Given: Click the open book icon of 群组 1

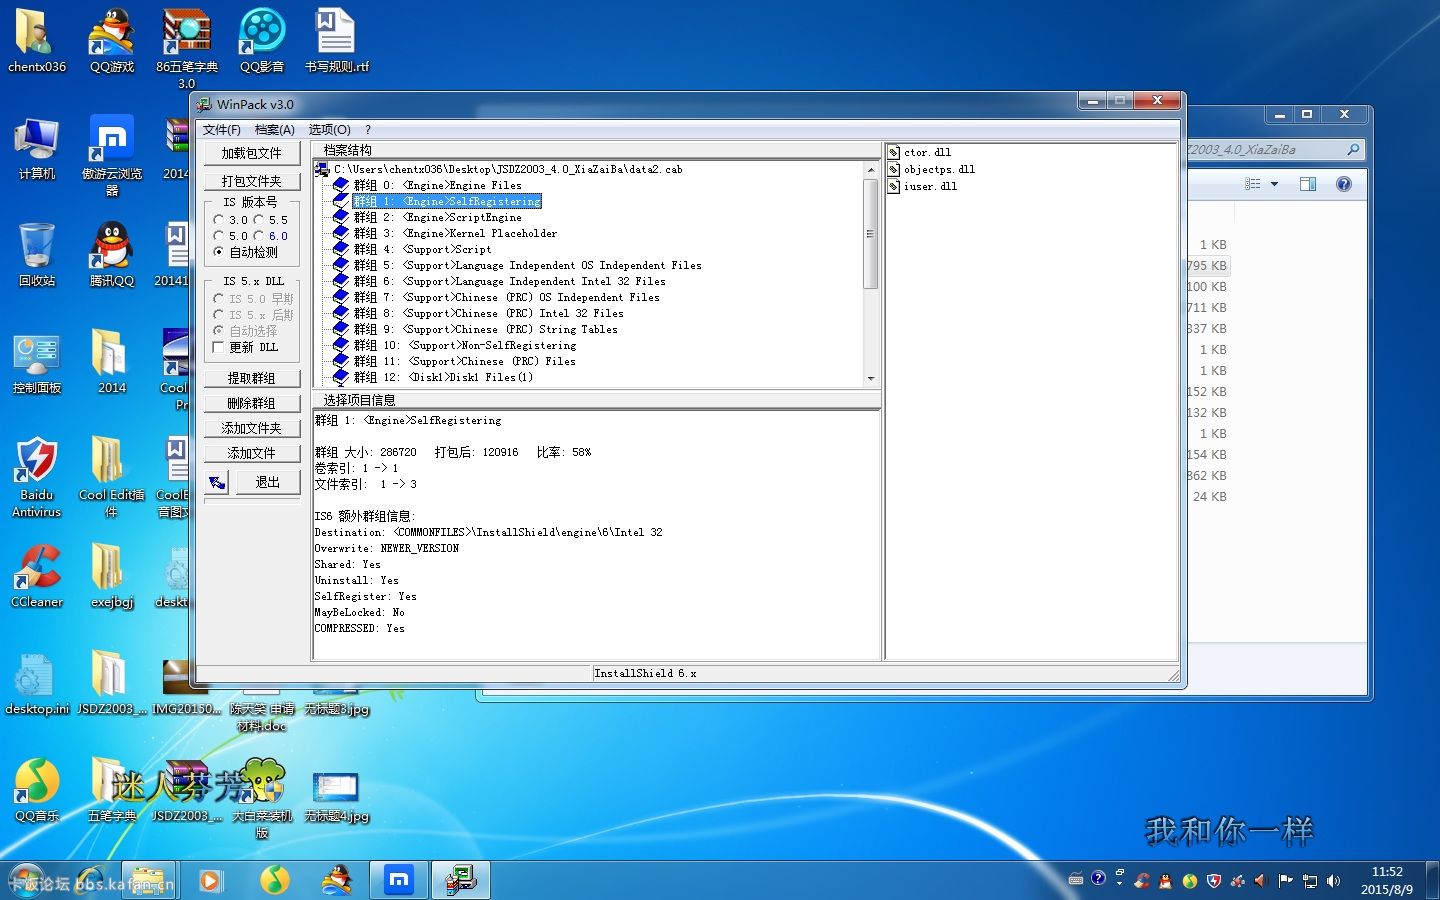Looking at the screenshot, I should [341, 201].
